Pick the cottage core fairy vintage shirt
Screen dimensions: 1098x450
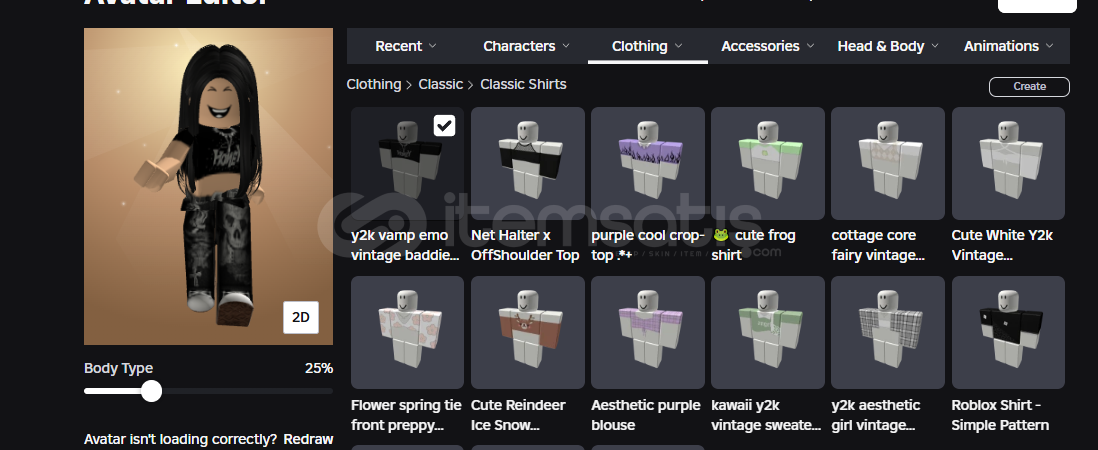click(888, 164)
